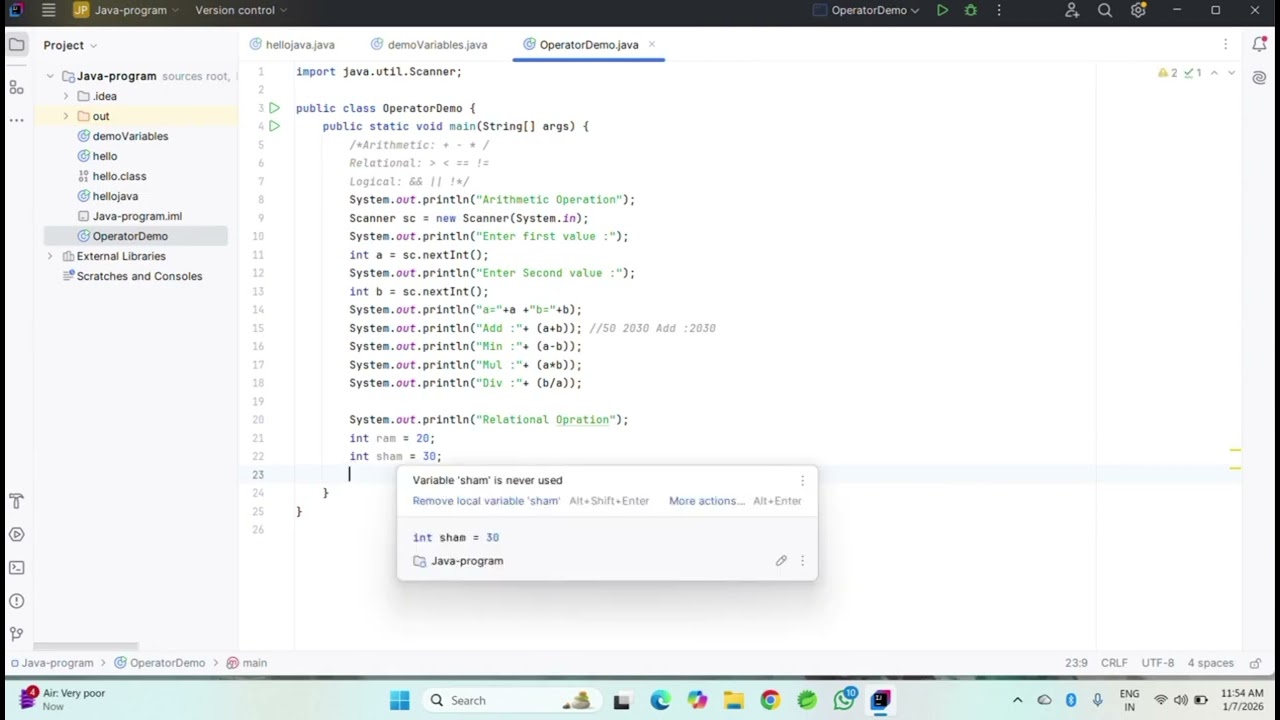
Task: Open options menu beside Java-program in tooltip
Action: point(802,561)
